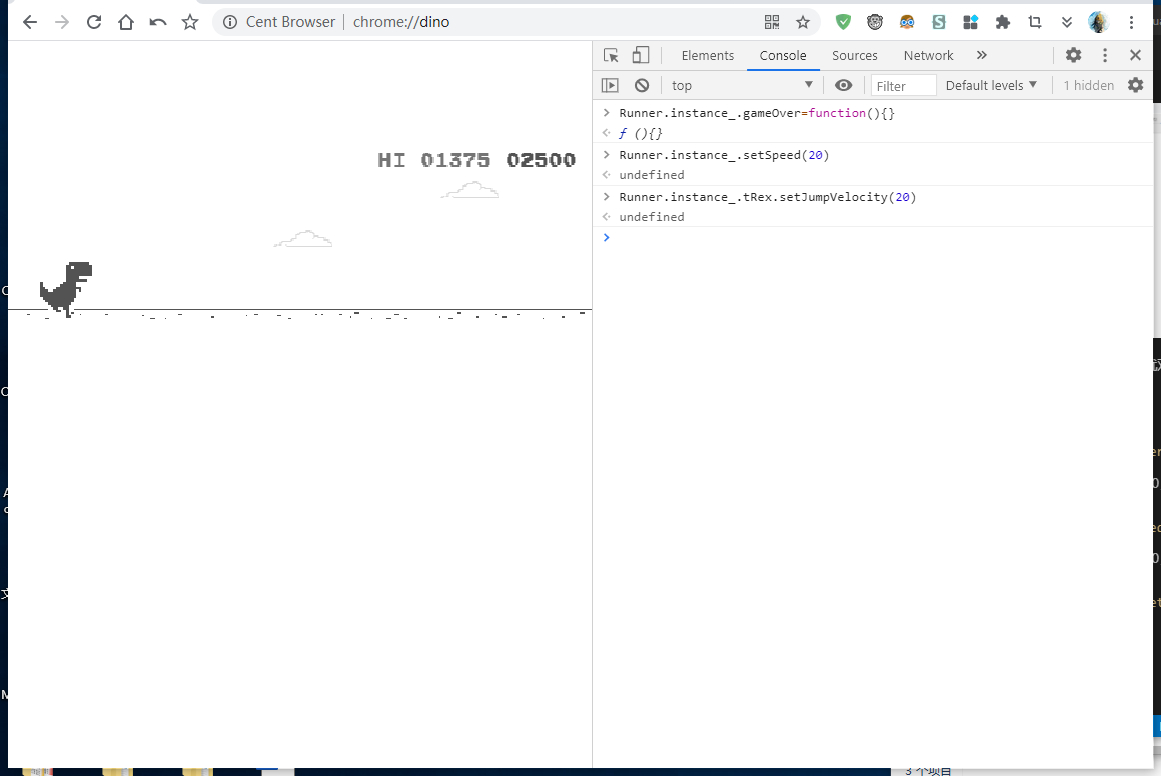The width and height of the screenshot is (1161, 776).
Task: Click the crop screenshot tool icon
Action: pos(1035,22)
